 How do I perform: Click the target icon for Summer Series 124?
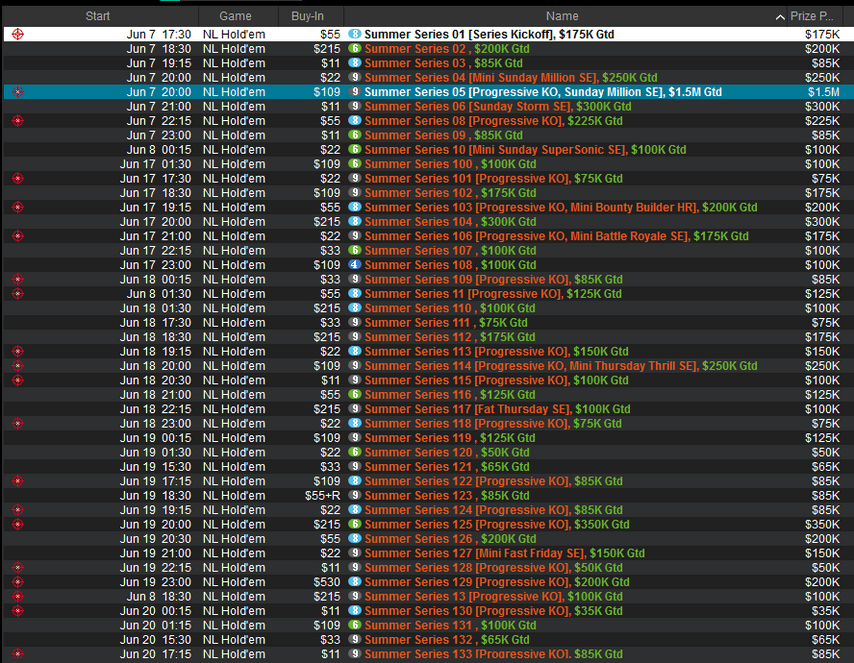click(x=18, y=510)
